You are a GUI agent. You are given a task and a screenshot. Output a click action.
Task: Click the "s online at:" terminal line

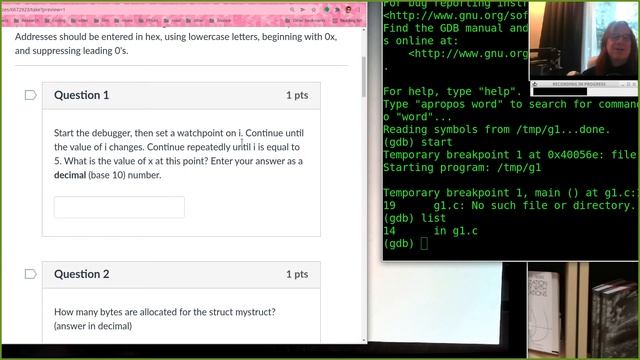tap(420, 41)
